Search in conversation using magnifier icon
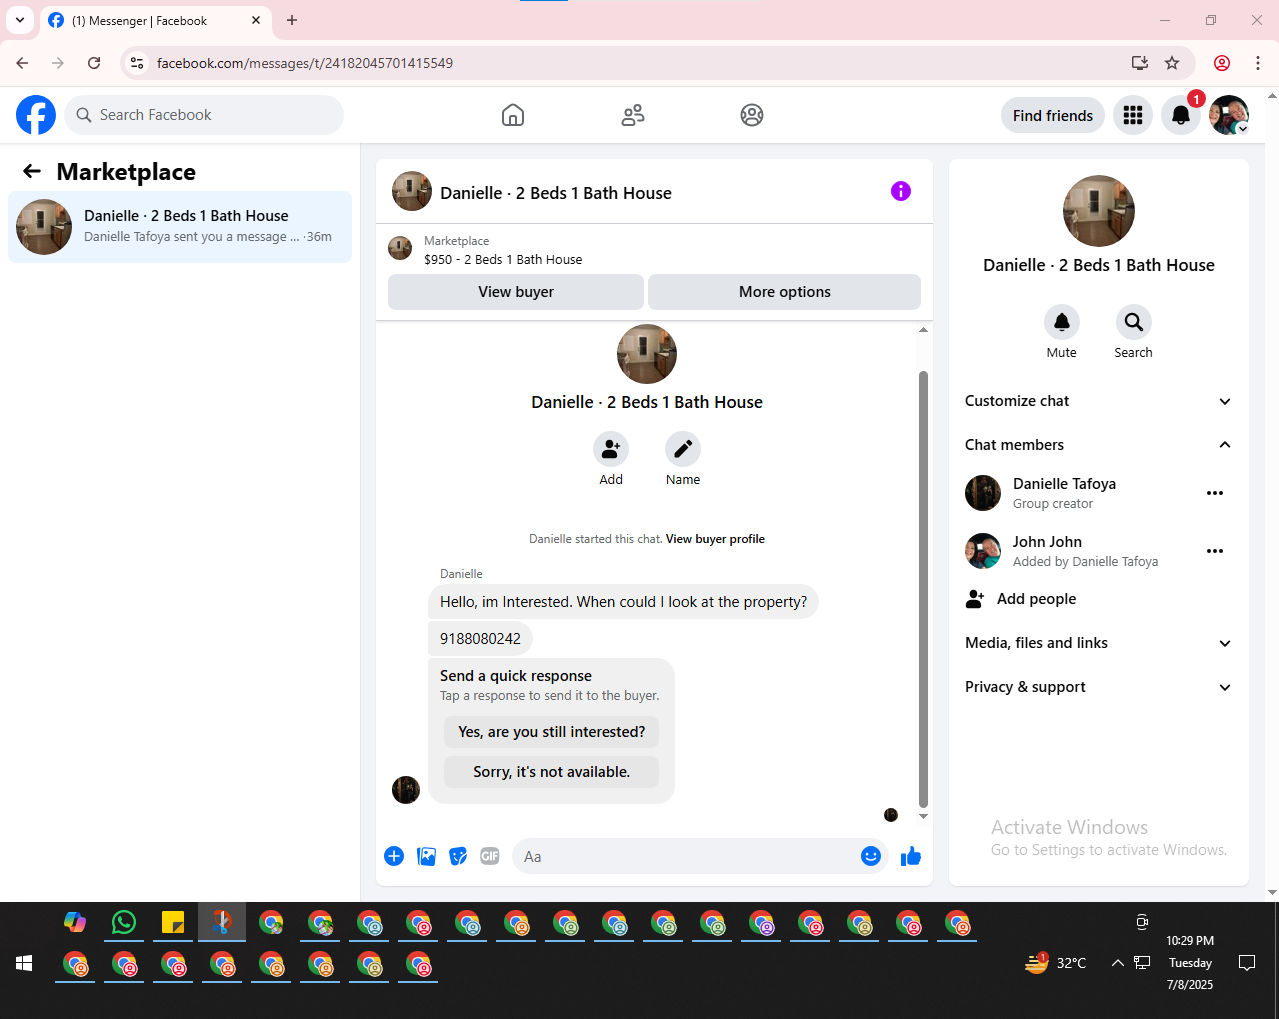 [x=1134, y=322]
